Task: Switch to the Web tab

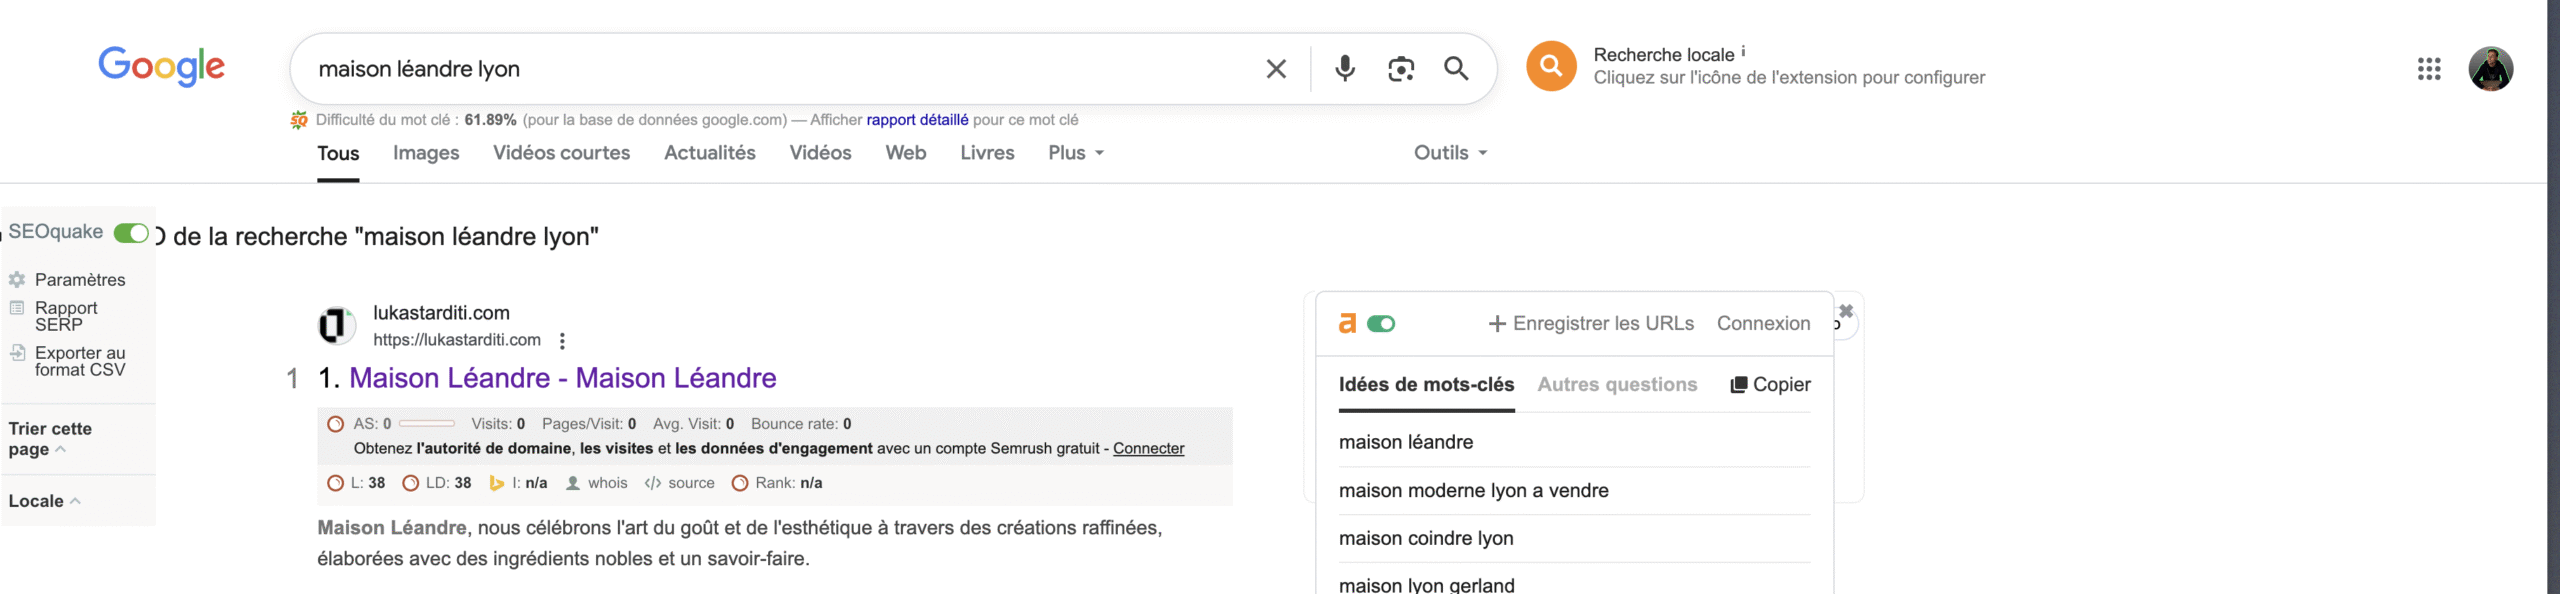Action: [906, 153]
